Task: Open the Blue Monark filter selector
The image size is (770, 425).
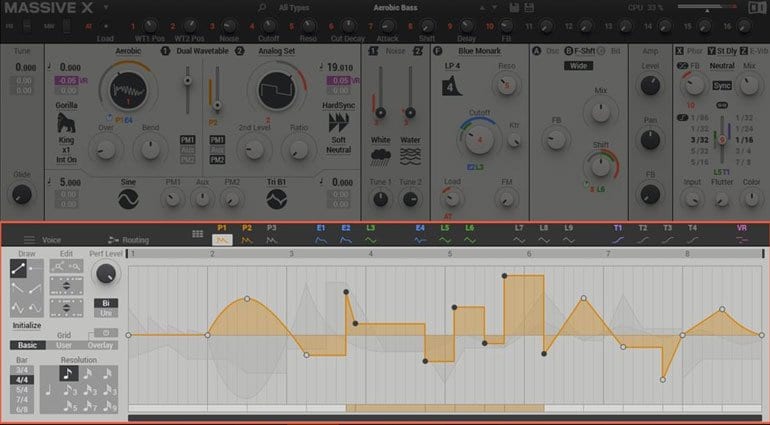Action: tap(479, 51)
